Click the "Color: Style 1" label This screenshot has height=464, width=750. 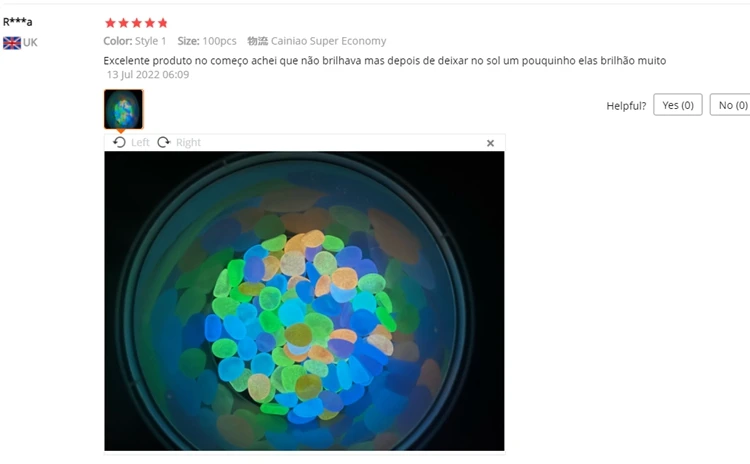click(135, 41)
